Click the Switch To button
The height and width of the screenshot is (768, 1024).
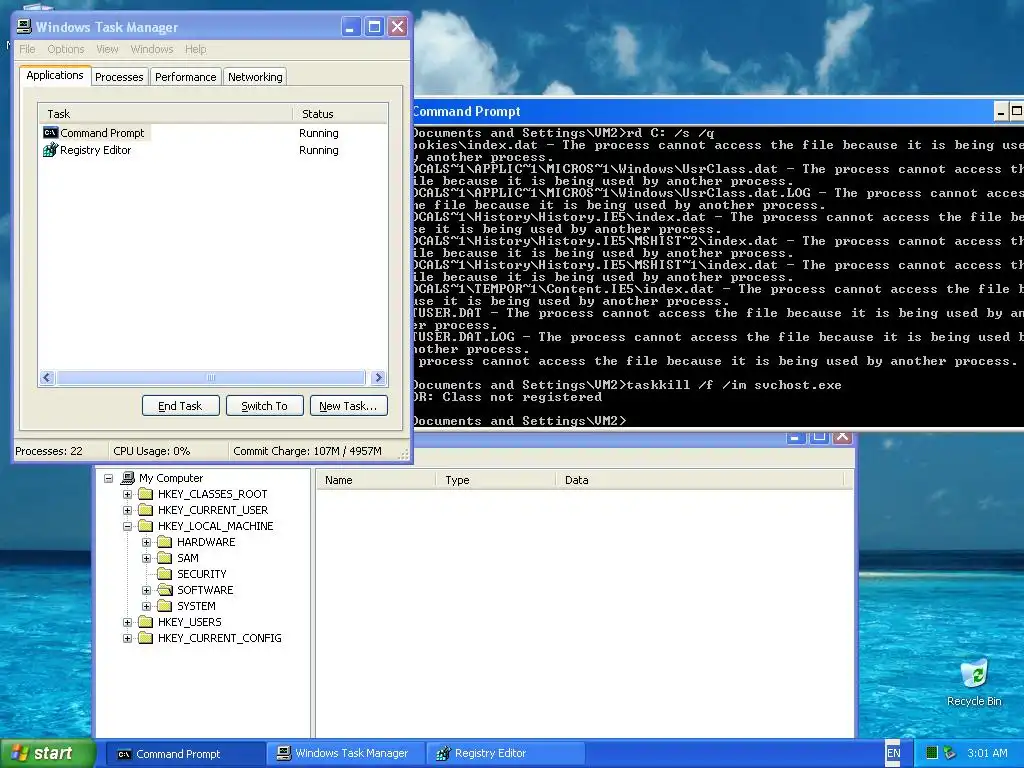pyautogui.click(x=264, y=406)
